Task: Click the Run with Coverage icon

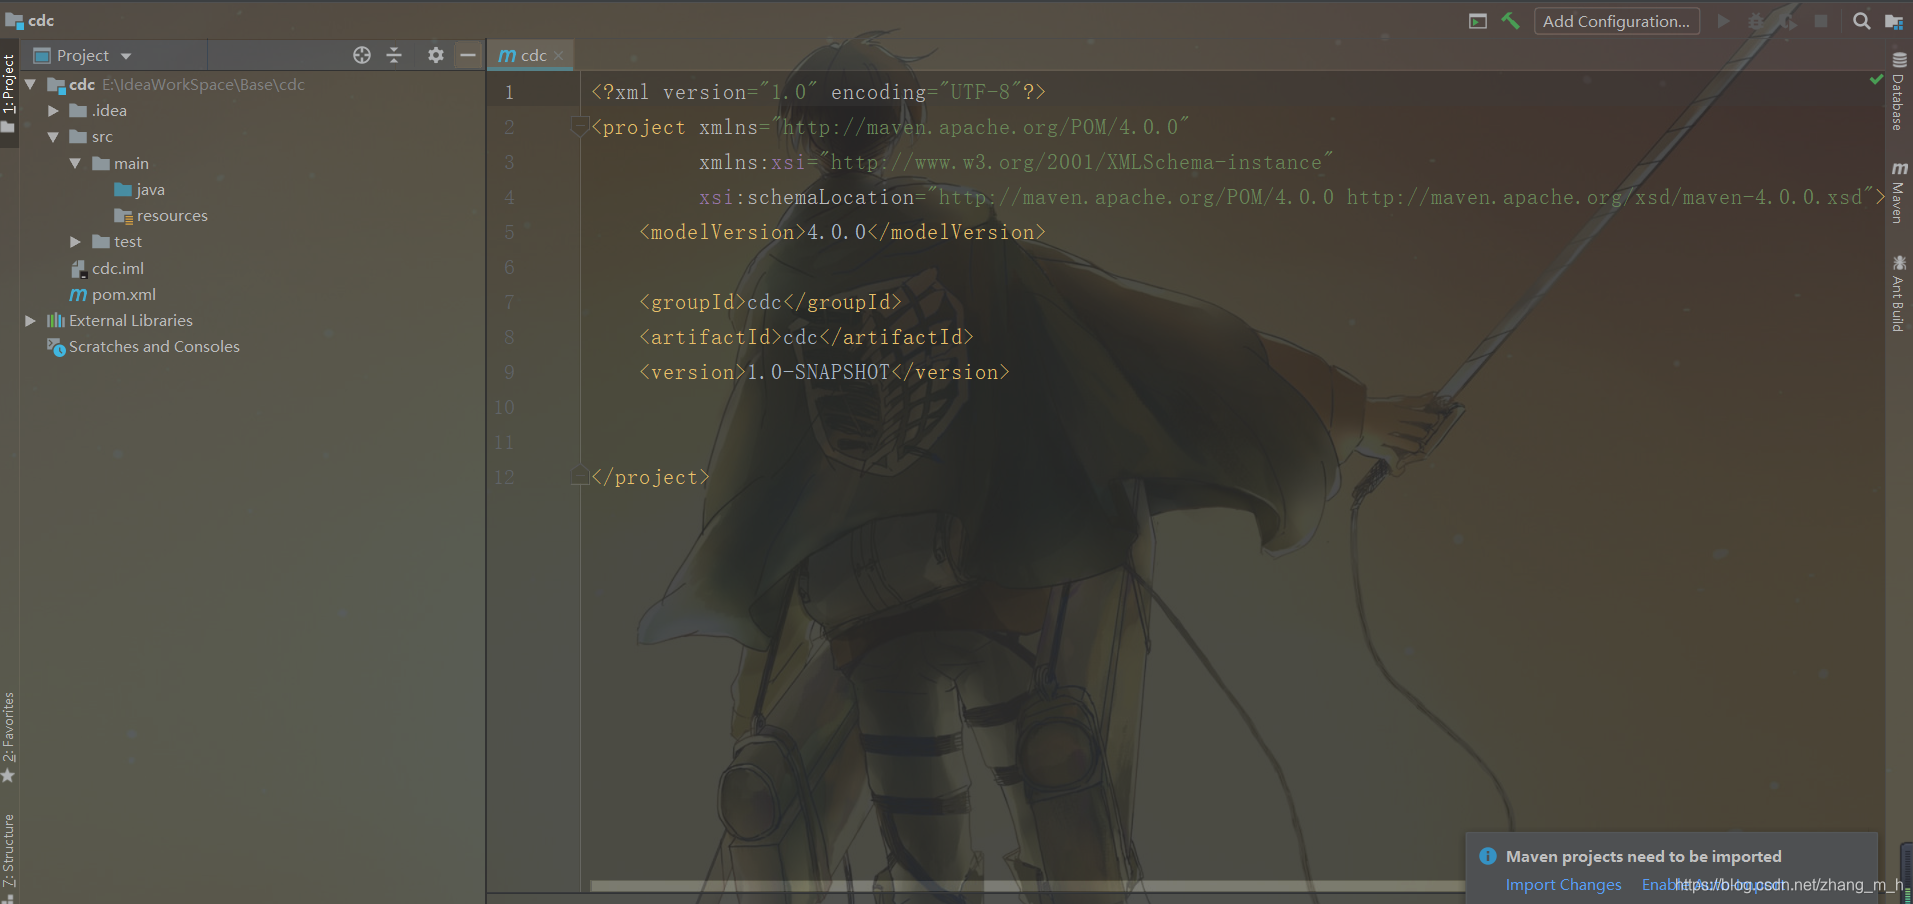Action: pyautogui.click(x=1788, y=21)
